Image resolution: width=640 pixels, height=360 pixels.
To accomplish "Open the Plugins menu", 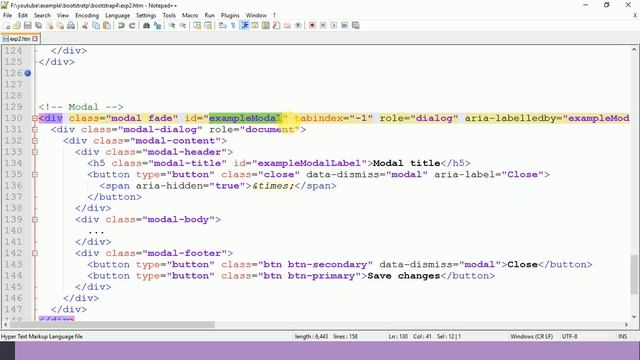I will pos(230,15).
